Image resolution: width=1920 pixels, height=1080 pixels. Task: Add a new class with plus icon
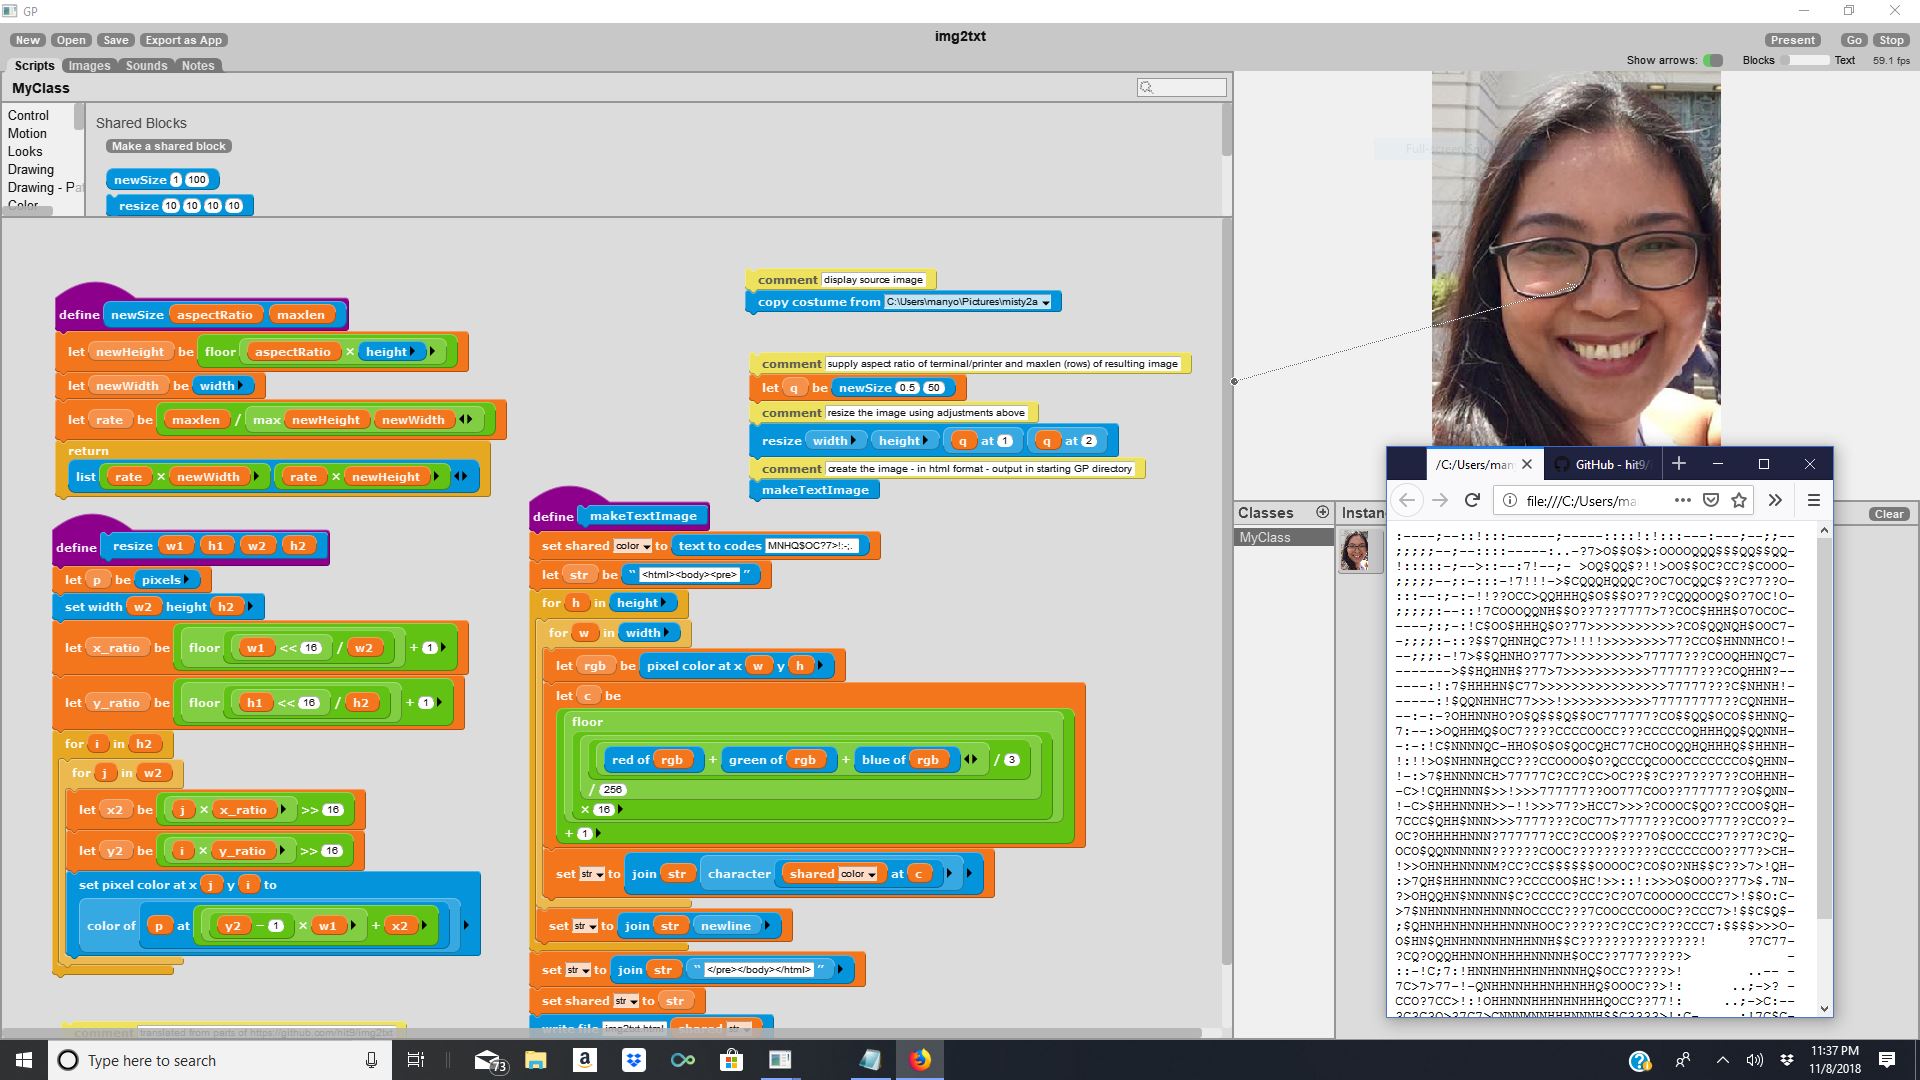click(1322, 512)
